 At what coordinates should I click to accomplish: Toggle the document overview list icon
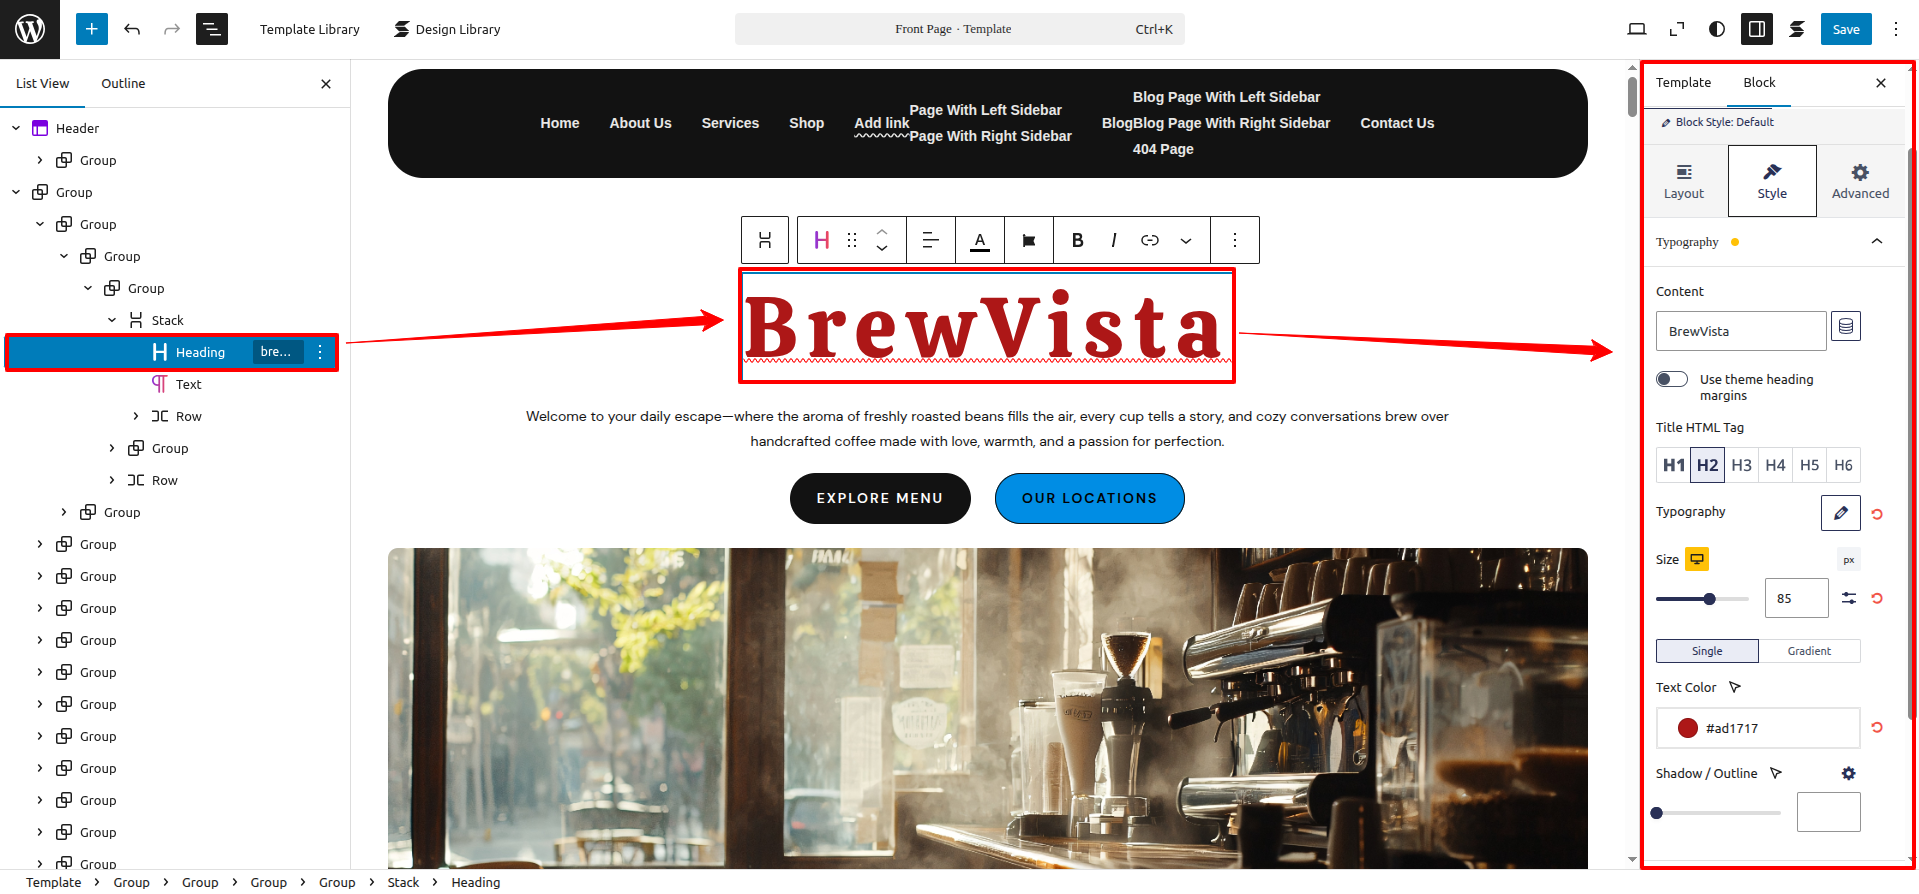click(x=211, y=29)
